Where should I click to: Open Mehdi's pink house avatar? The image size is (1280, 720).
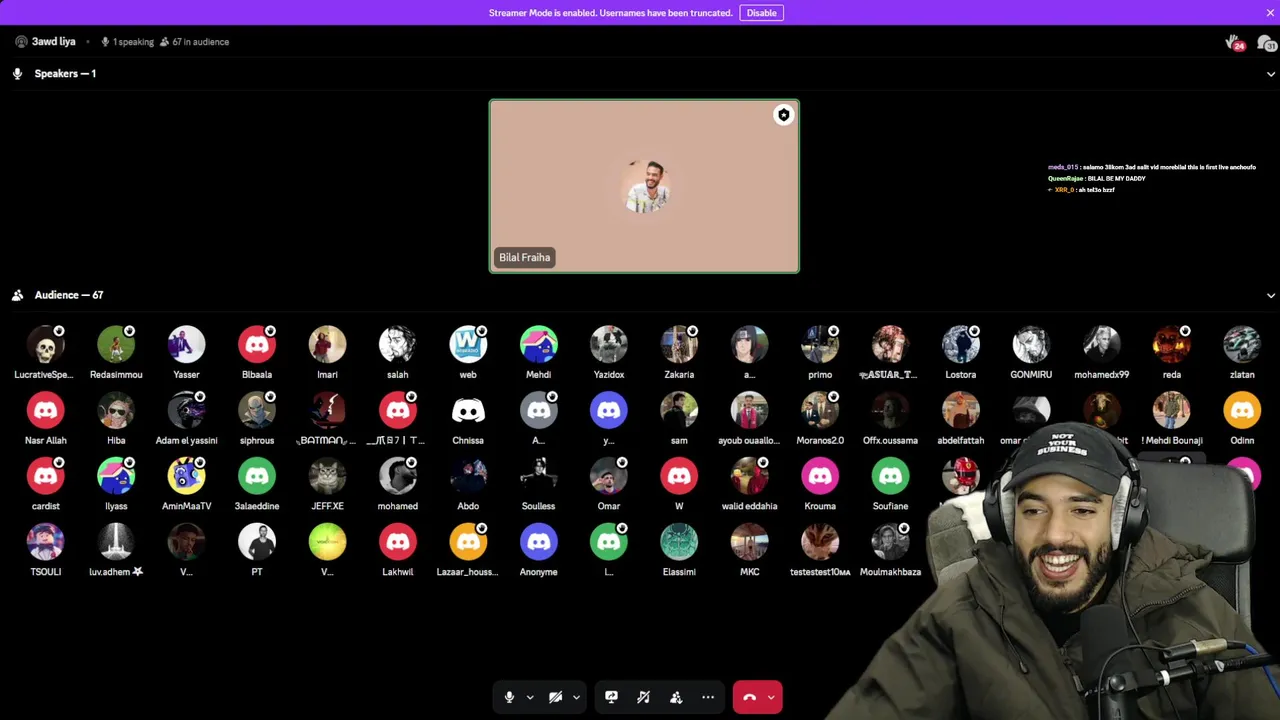click(x=538, y=344)
